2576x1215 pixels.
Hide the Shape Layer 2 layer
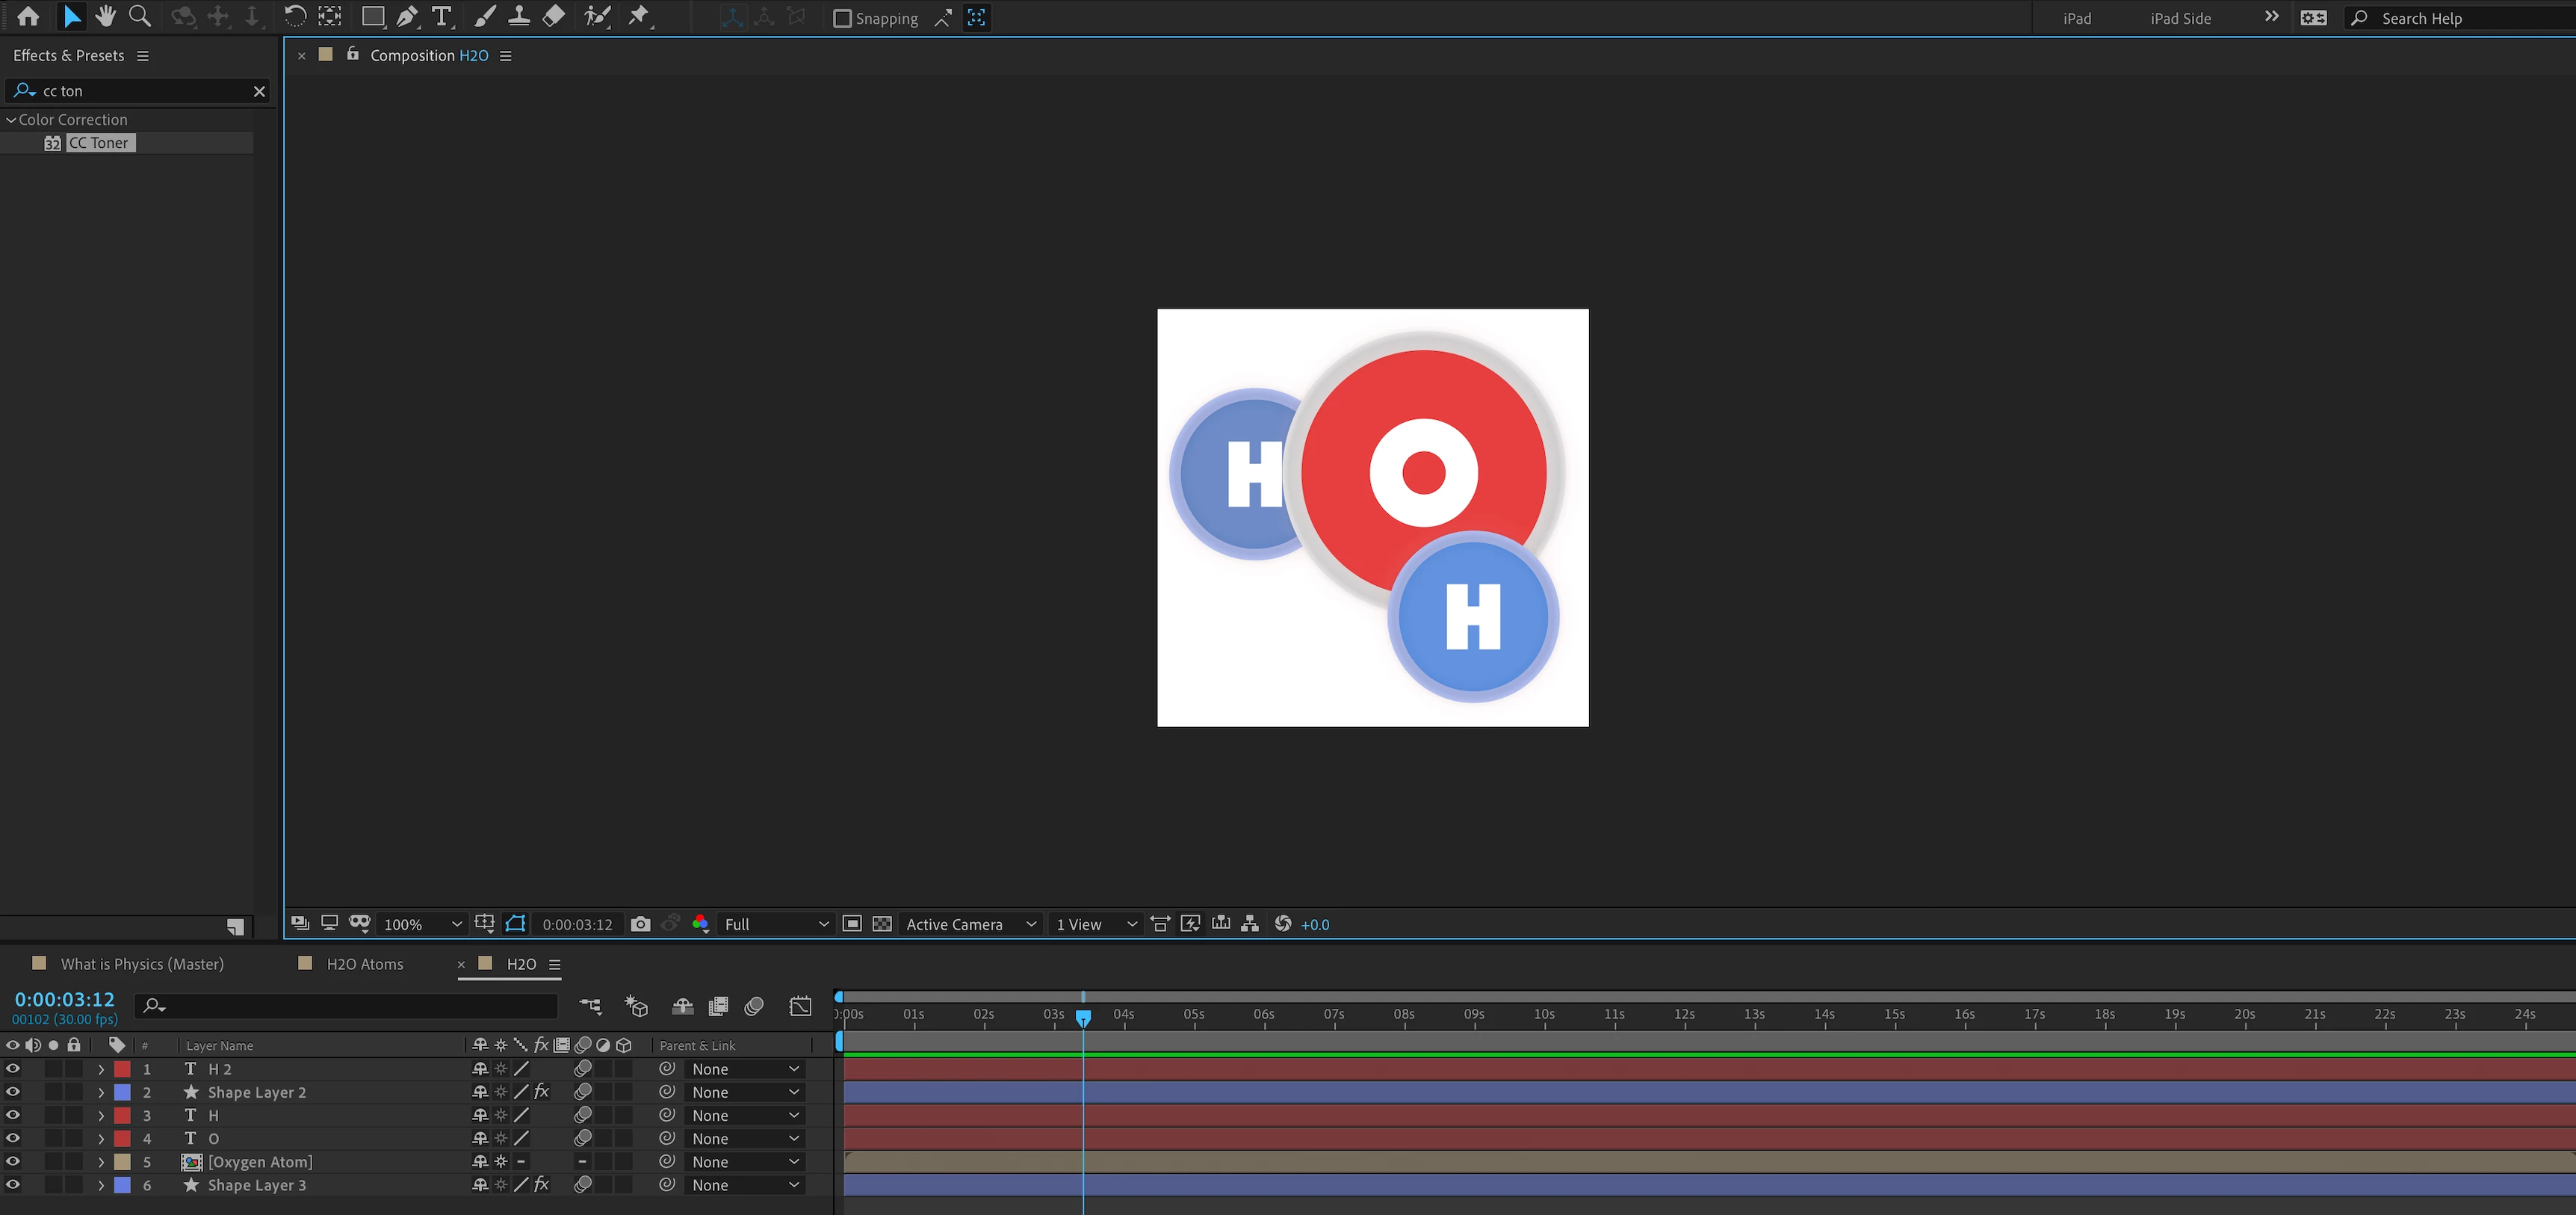(13, 1092)
